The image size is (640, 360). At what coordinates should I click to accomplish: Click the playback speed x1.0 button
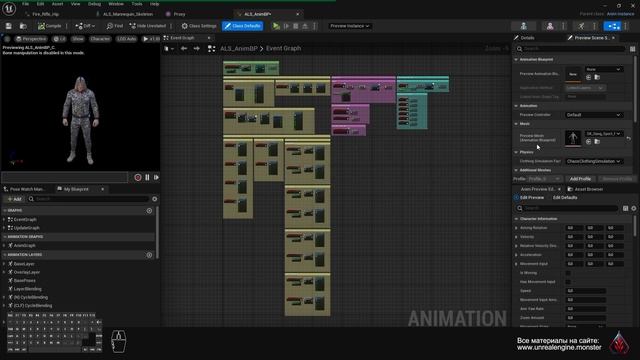tap(151, 39)
